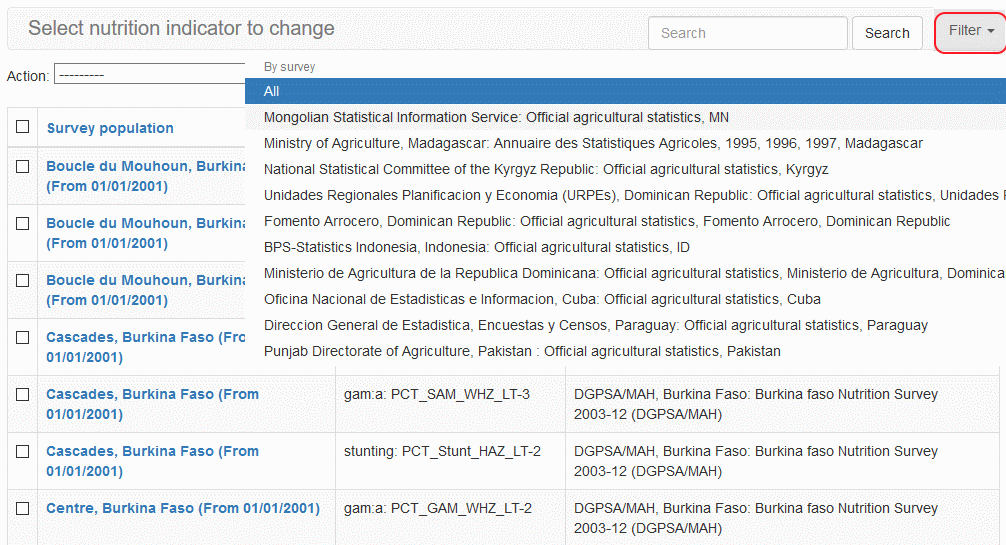Viewport: 1006px width, 545px height.
Task: Open the Filter dropdown button
Action: coord(970,32)
